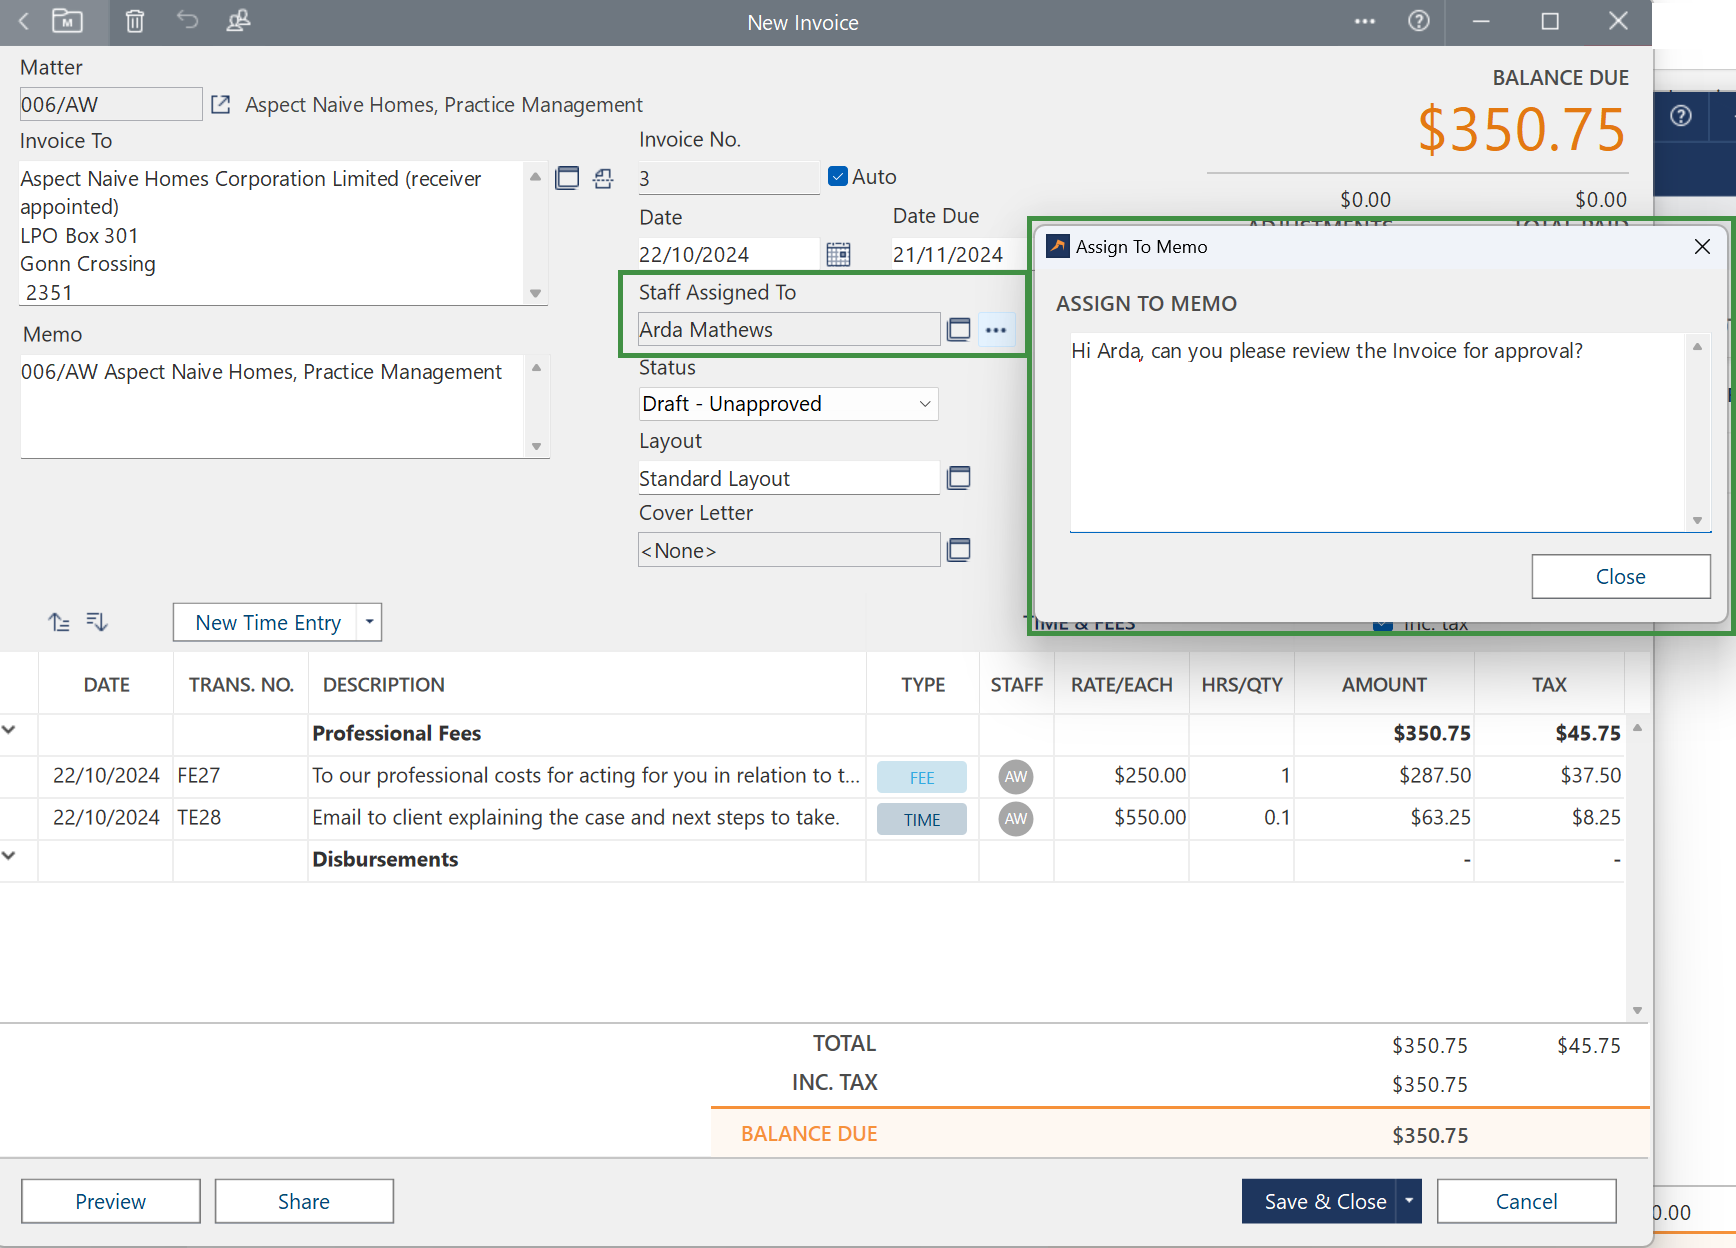
Task: Click the help question mark icon
Action: pos(1418,21)
